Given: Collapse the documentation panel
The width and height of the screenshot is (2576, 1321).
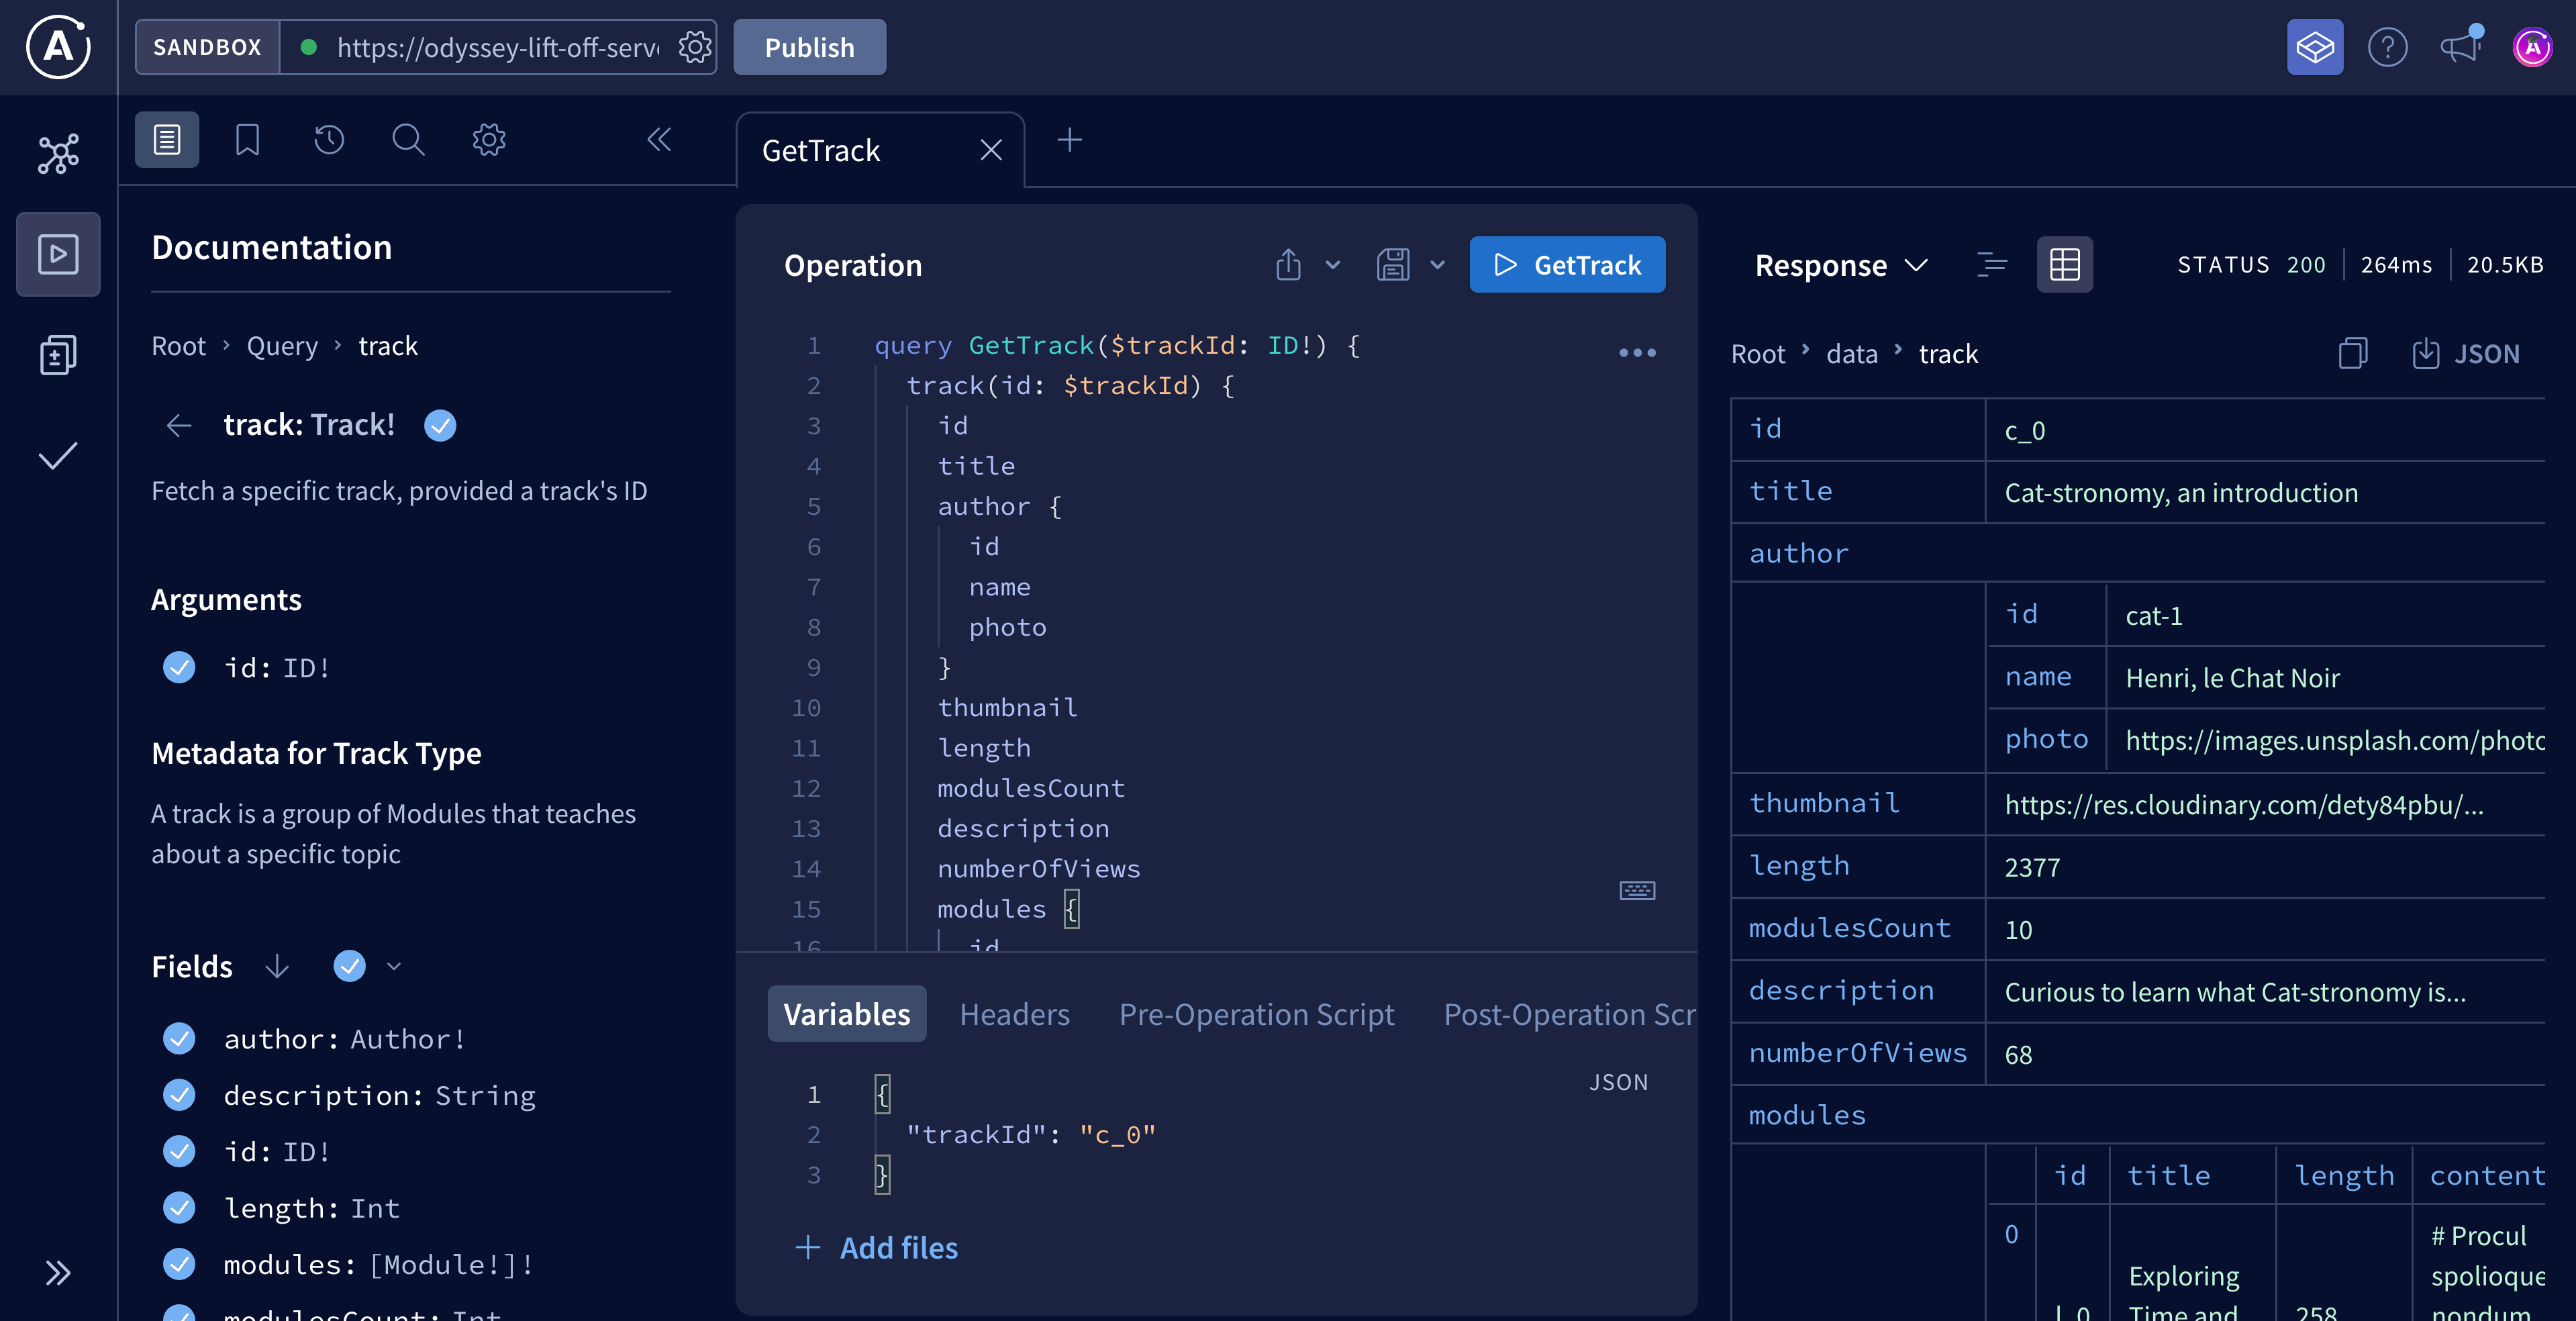Looking at the screenshot, I should (x=659, y=140).
